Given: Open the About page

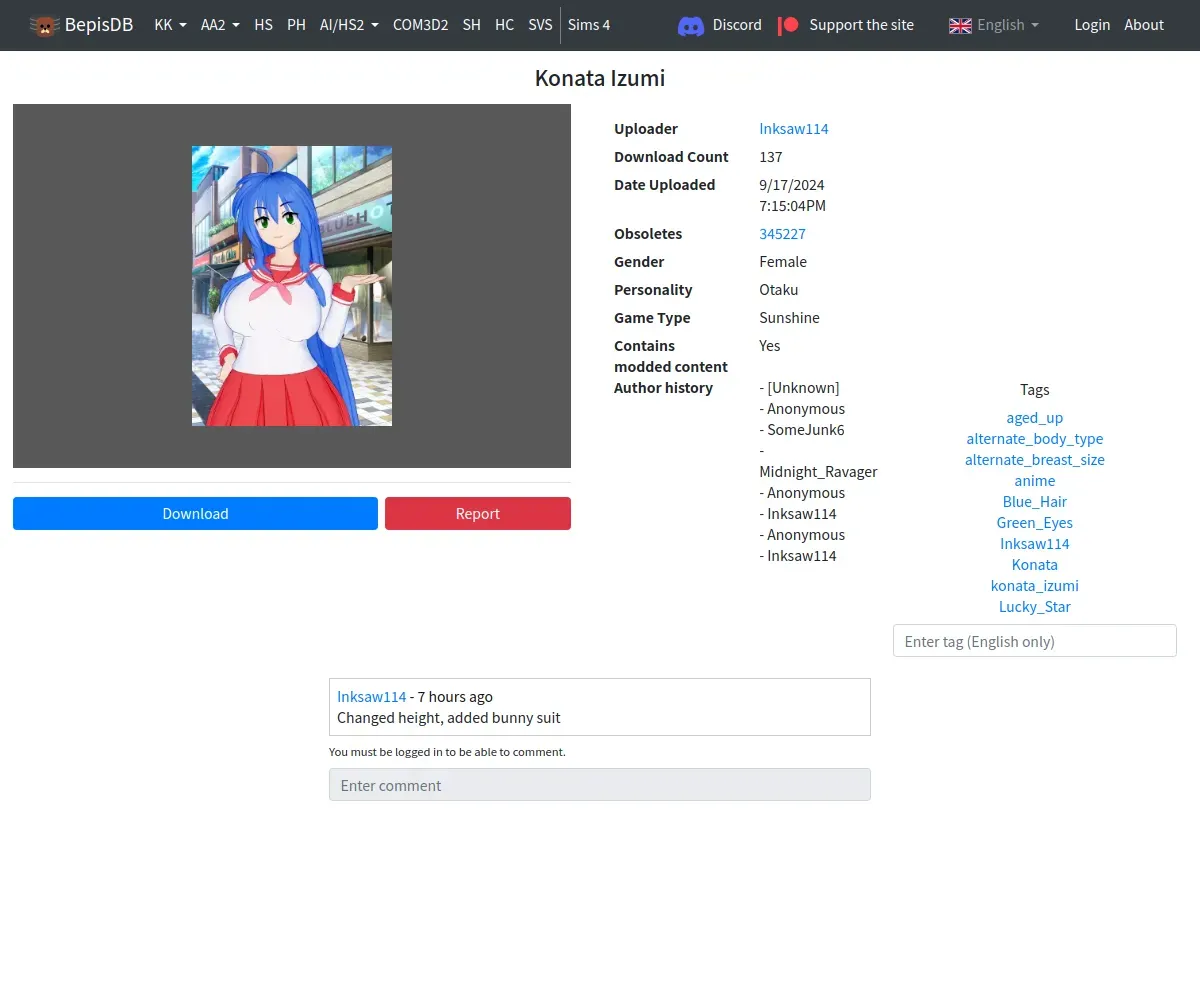Looking at the screenshot, I should click(1144, 25).
